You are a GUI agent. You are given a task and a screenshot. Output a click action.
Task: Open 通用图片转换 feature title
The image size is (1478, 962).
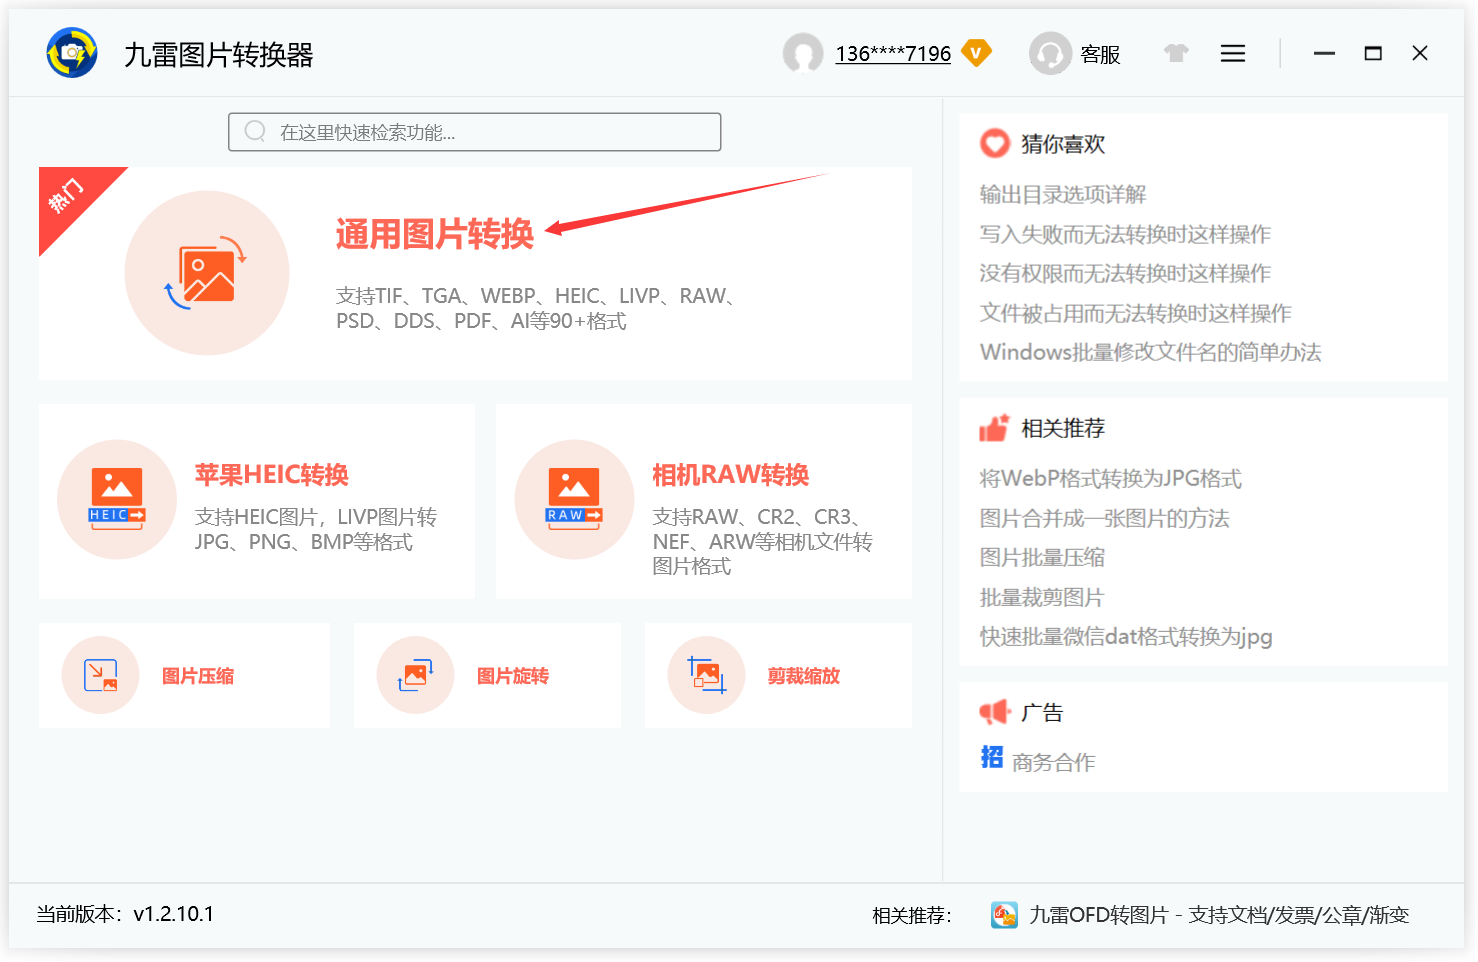click(435, 234)
